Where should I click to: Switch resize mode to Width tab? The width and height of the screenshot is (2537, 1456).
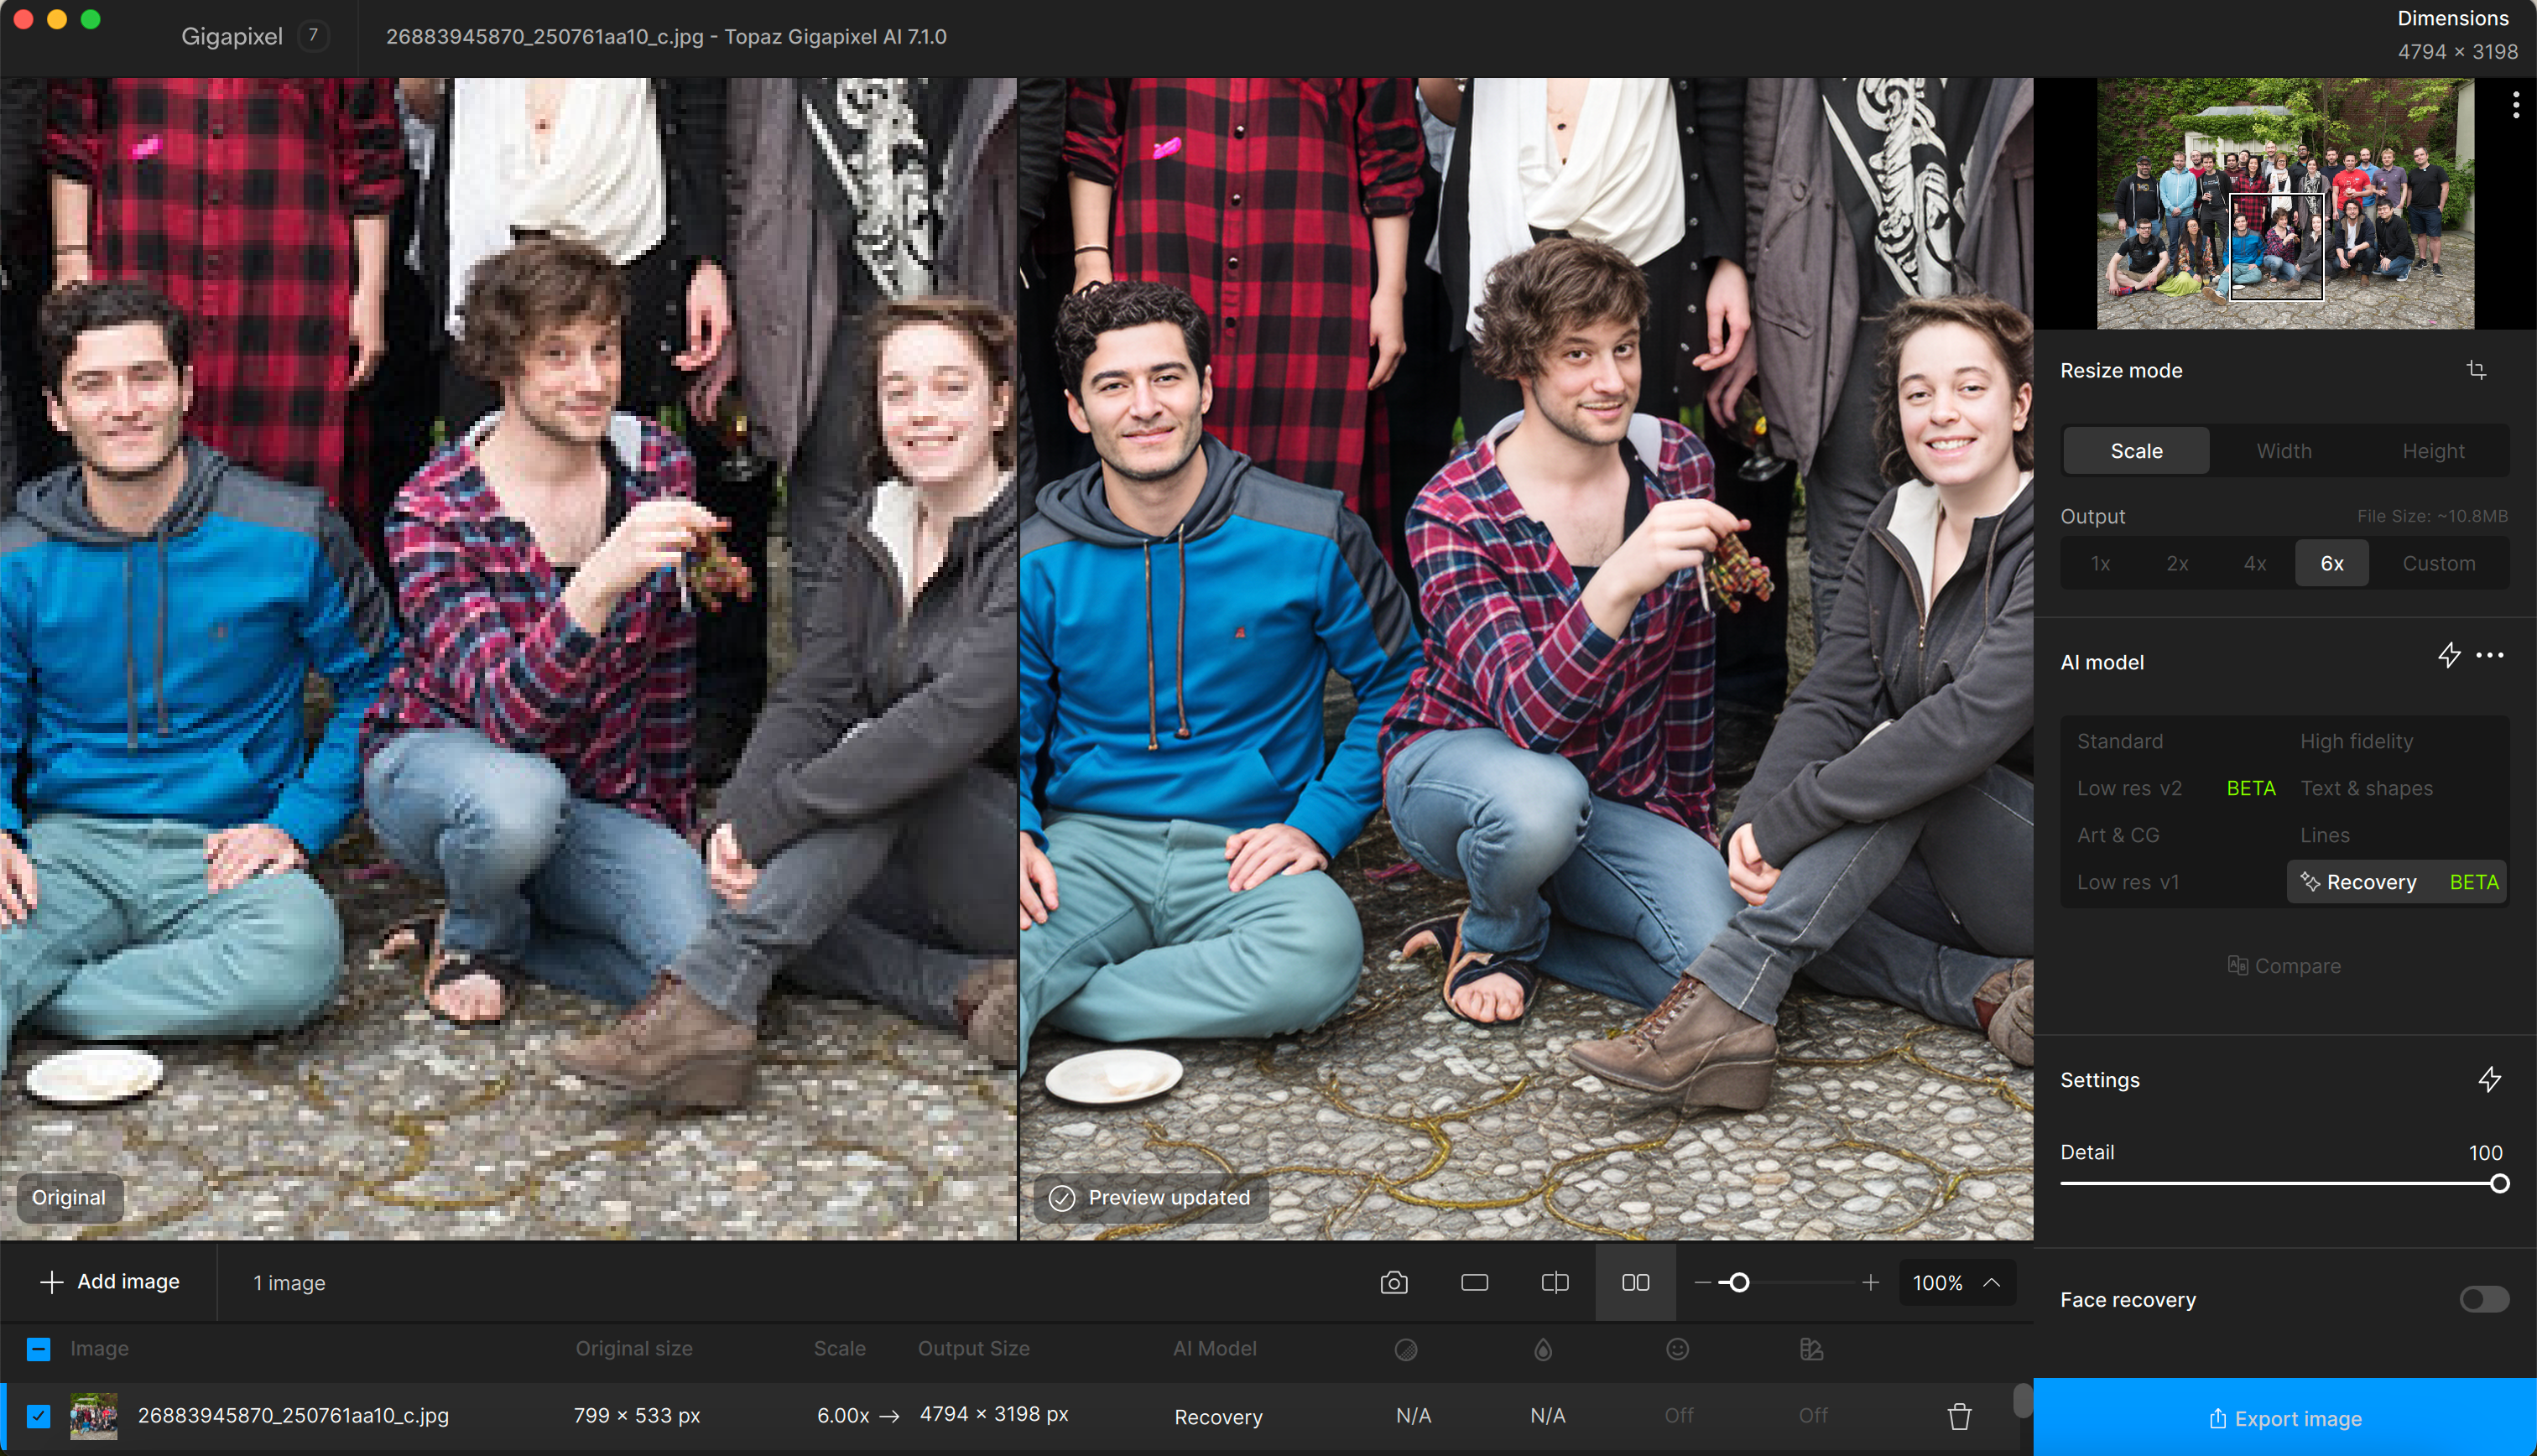(2284, 451)
